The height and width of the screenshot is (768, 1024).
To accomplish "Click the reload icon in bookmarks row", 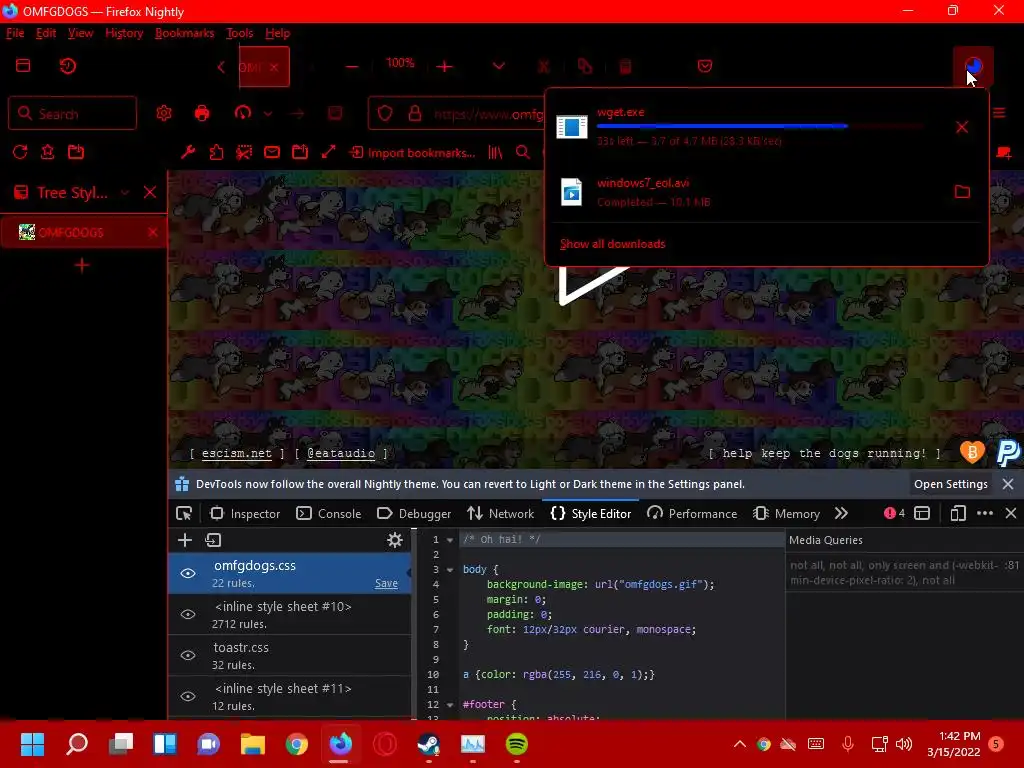I will pyautogui.click(x=20, y=152).
